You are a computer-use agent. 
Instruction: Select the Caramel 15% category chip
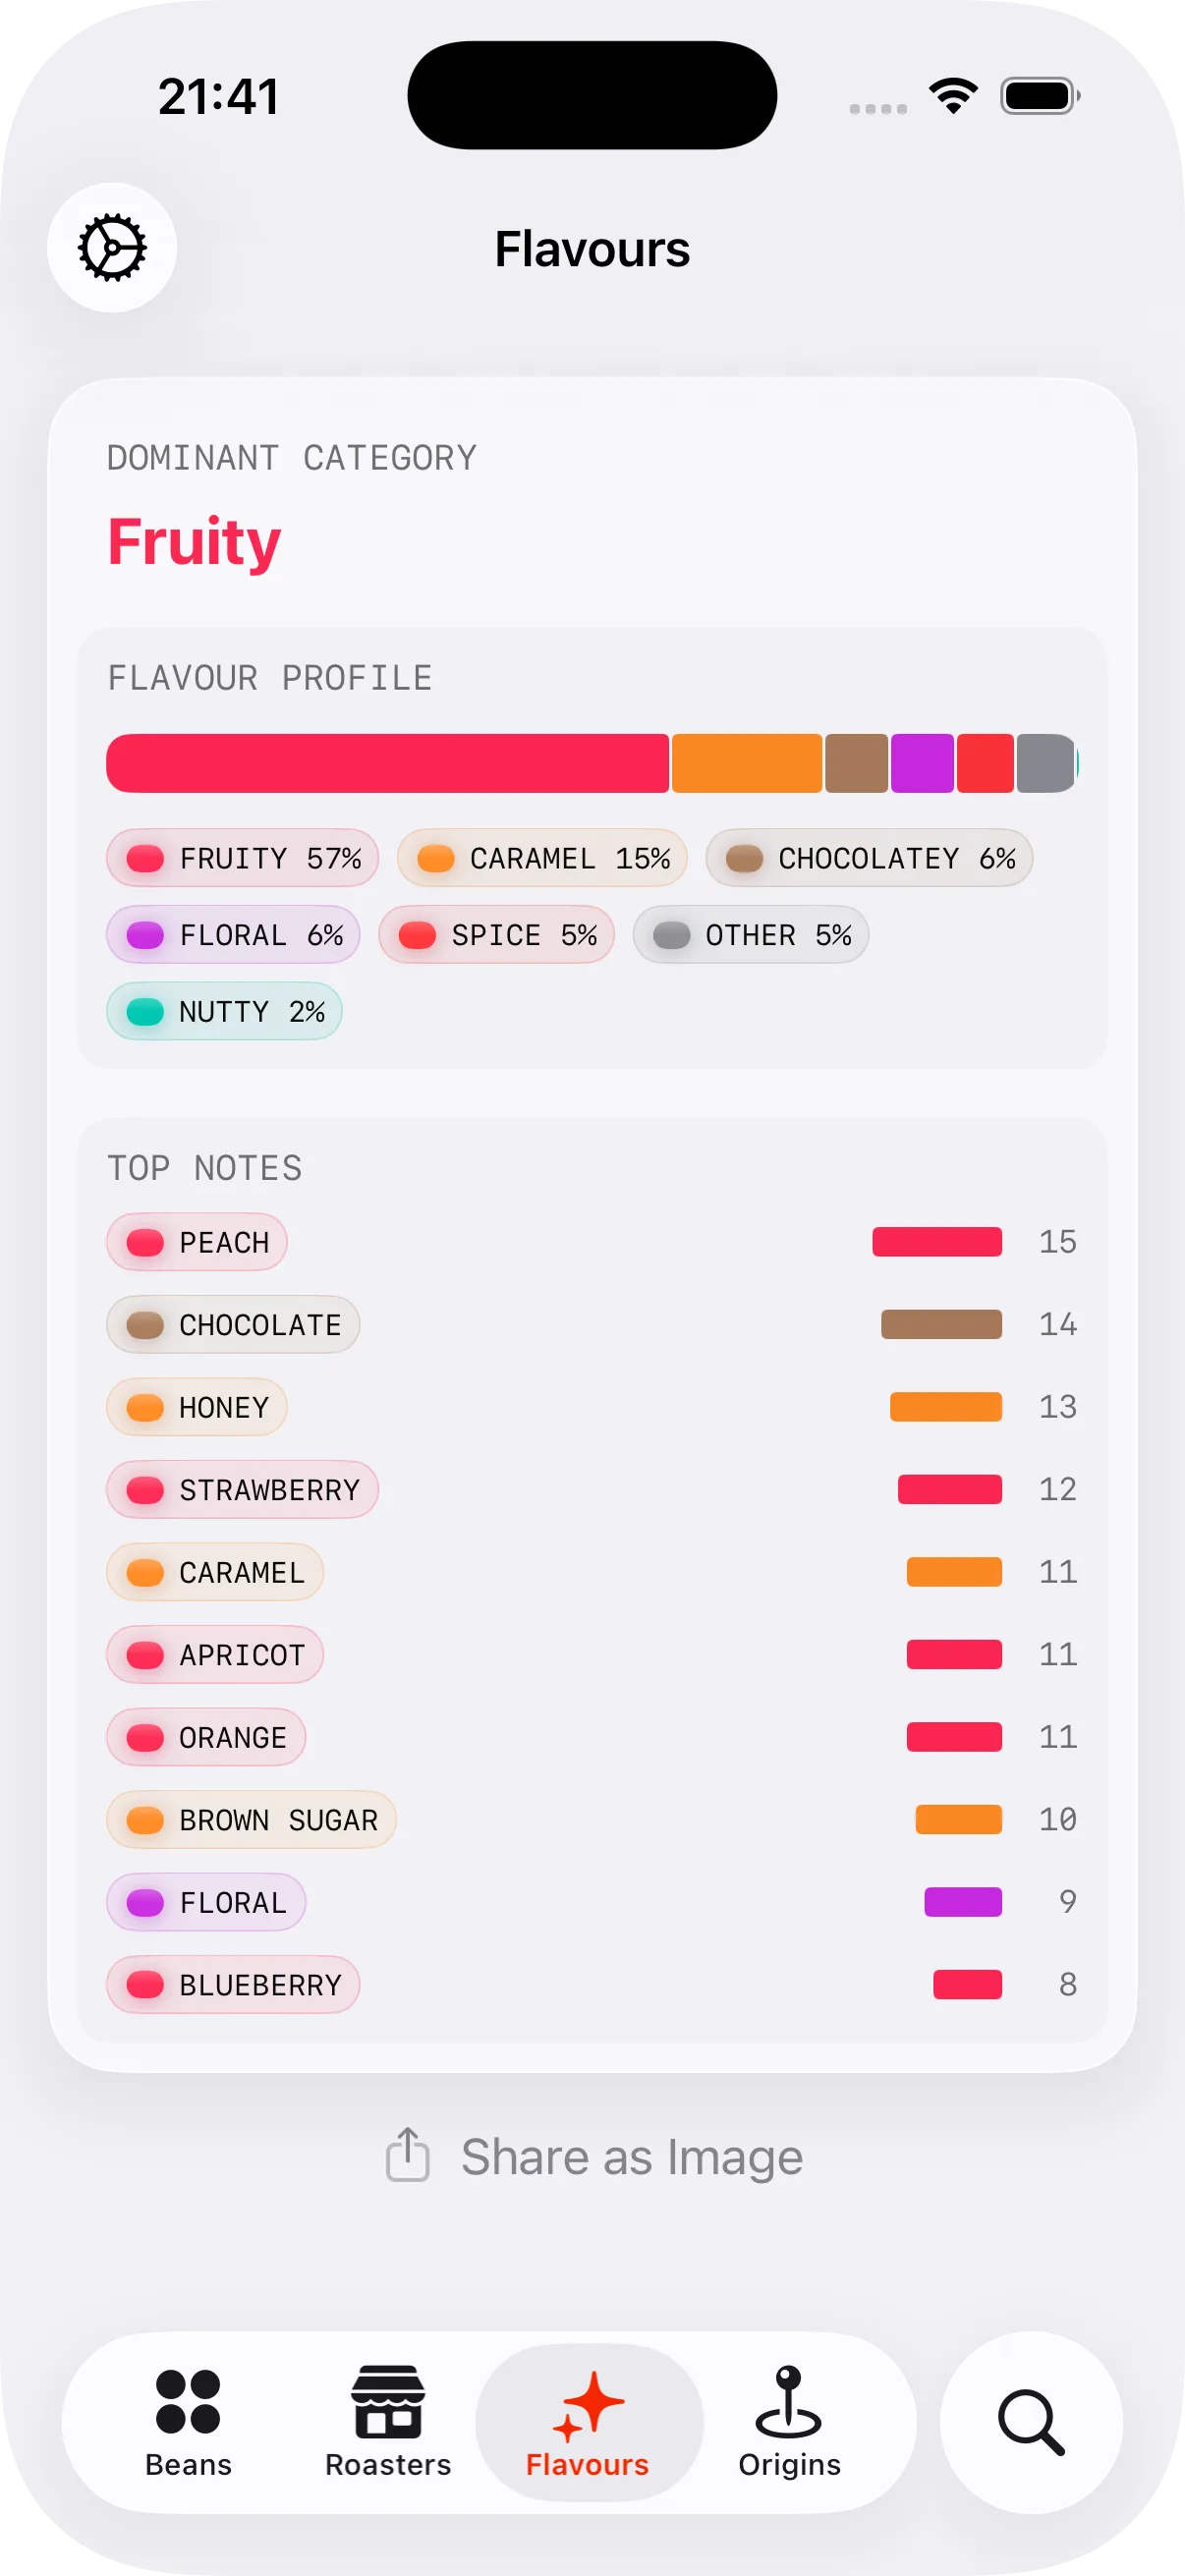[542, 858]
